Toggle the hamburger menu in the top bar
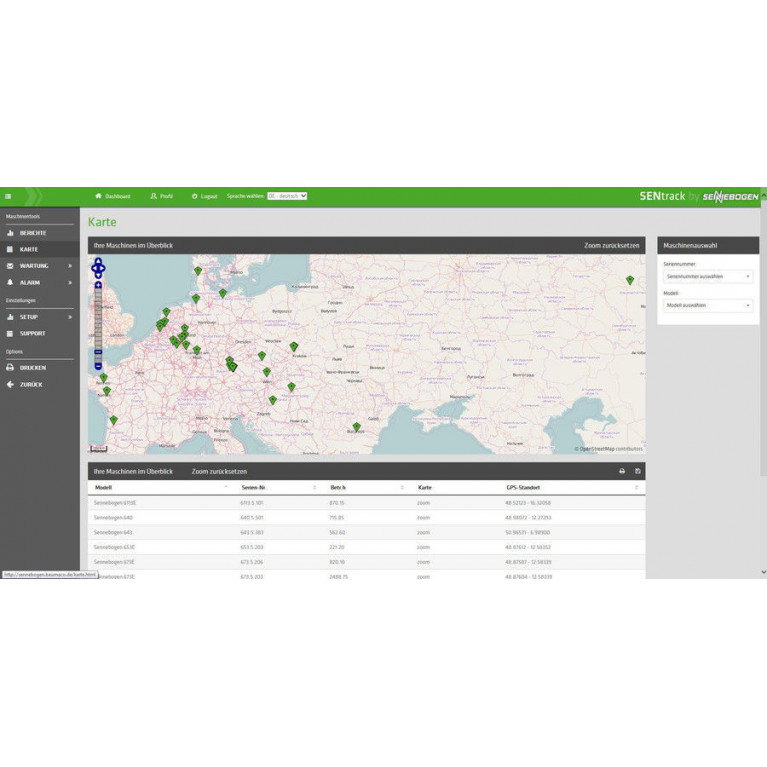This screenshot has height=767, width=767. [x=8, y=197]
